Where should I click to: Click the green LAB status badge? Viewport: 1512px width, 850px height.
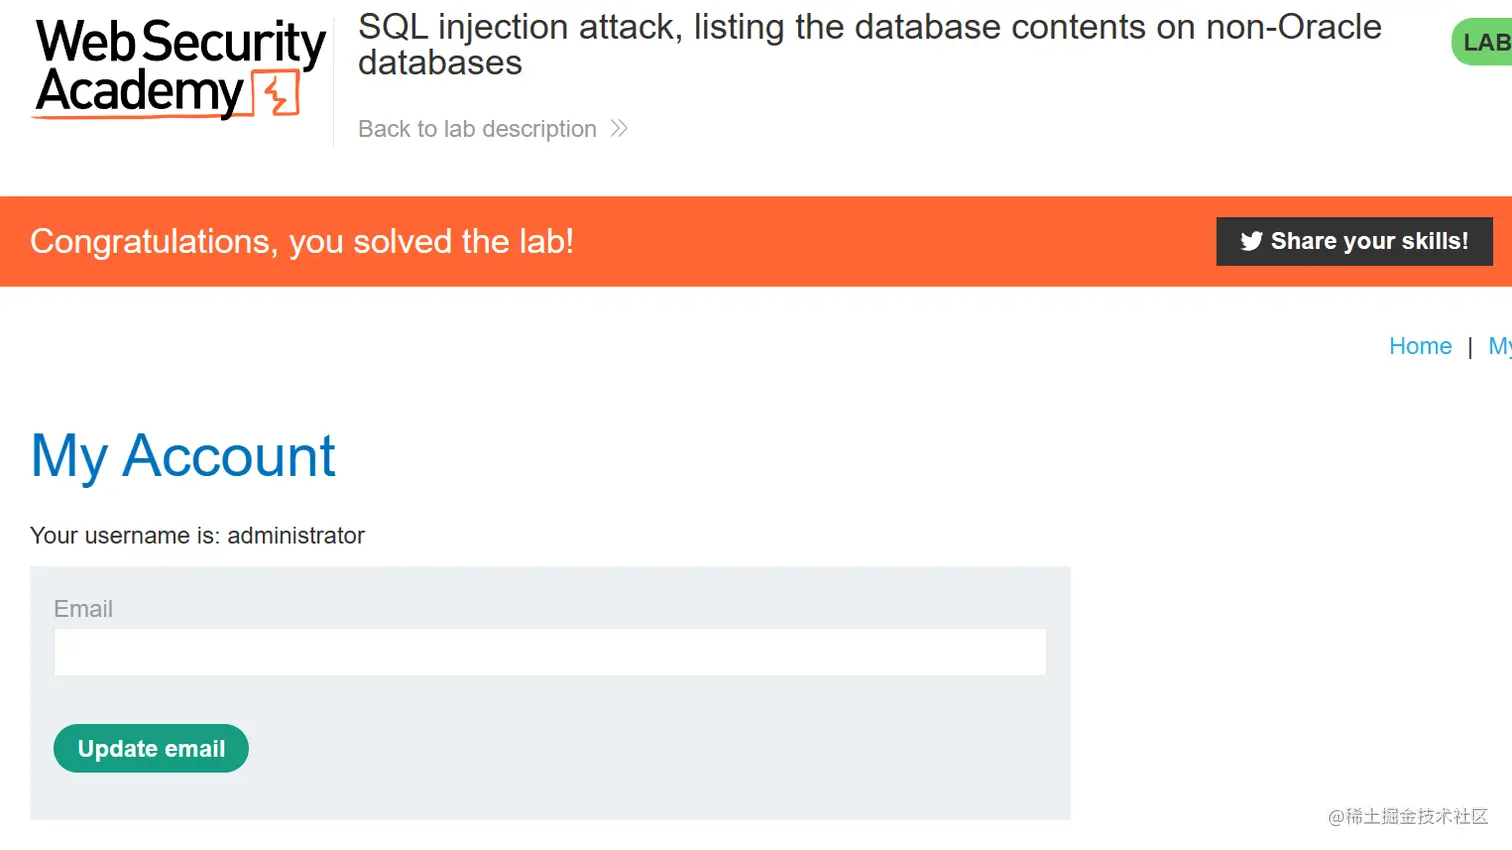(x=1482, y=42)
